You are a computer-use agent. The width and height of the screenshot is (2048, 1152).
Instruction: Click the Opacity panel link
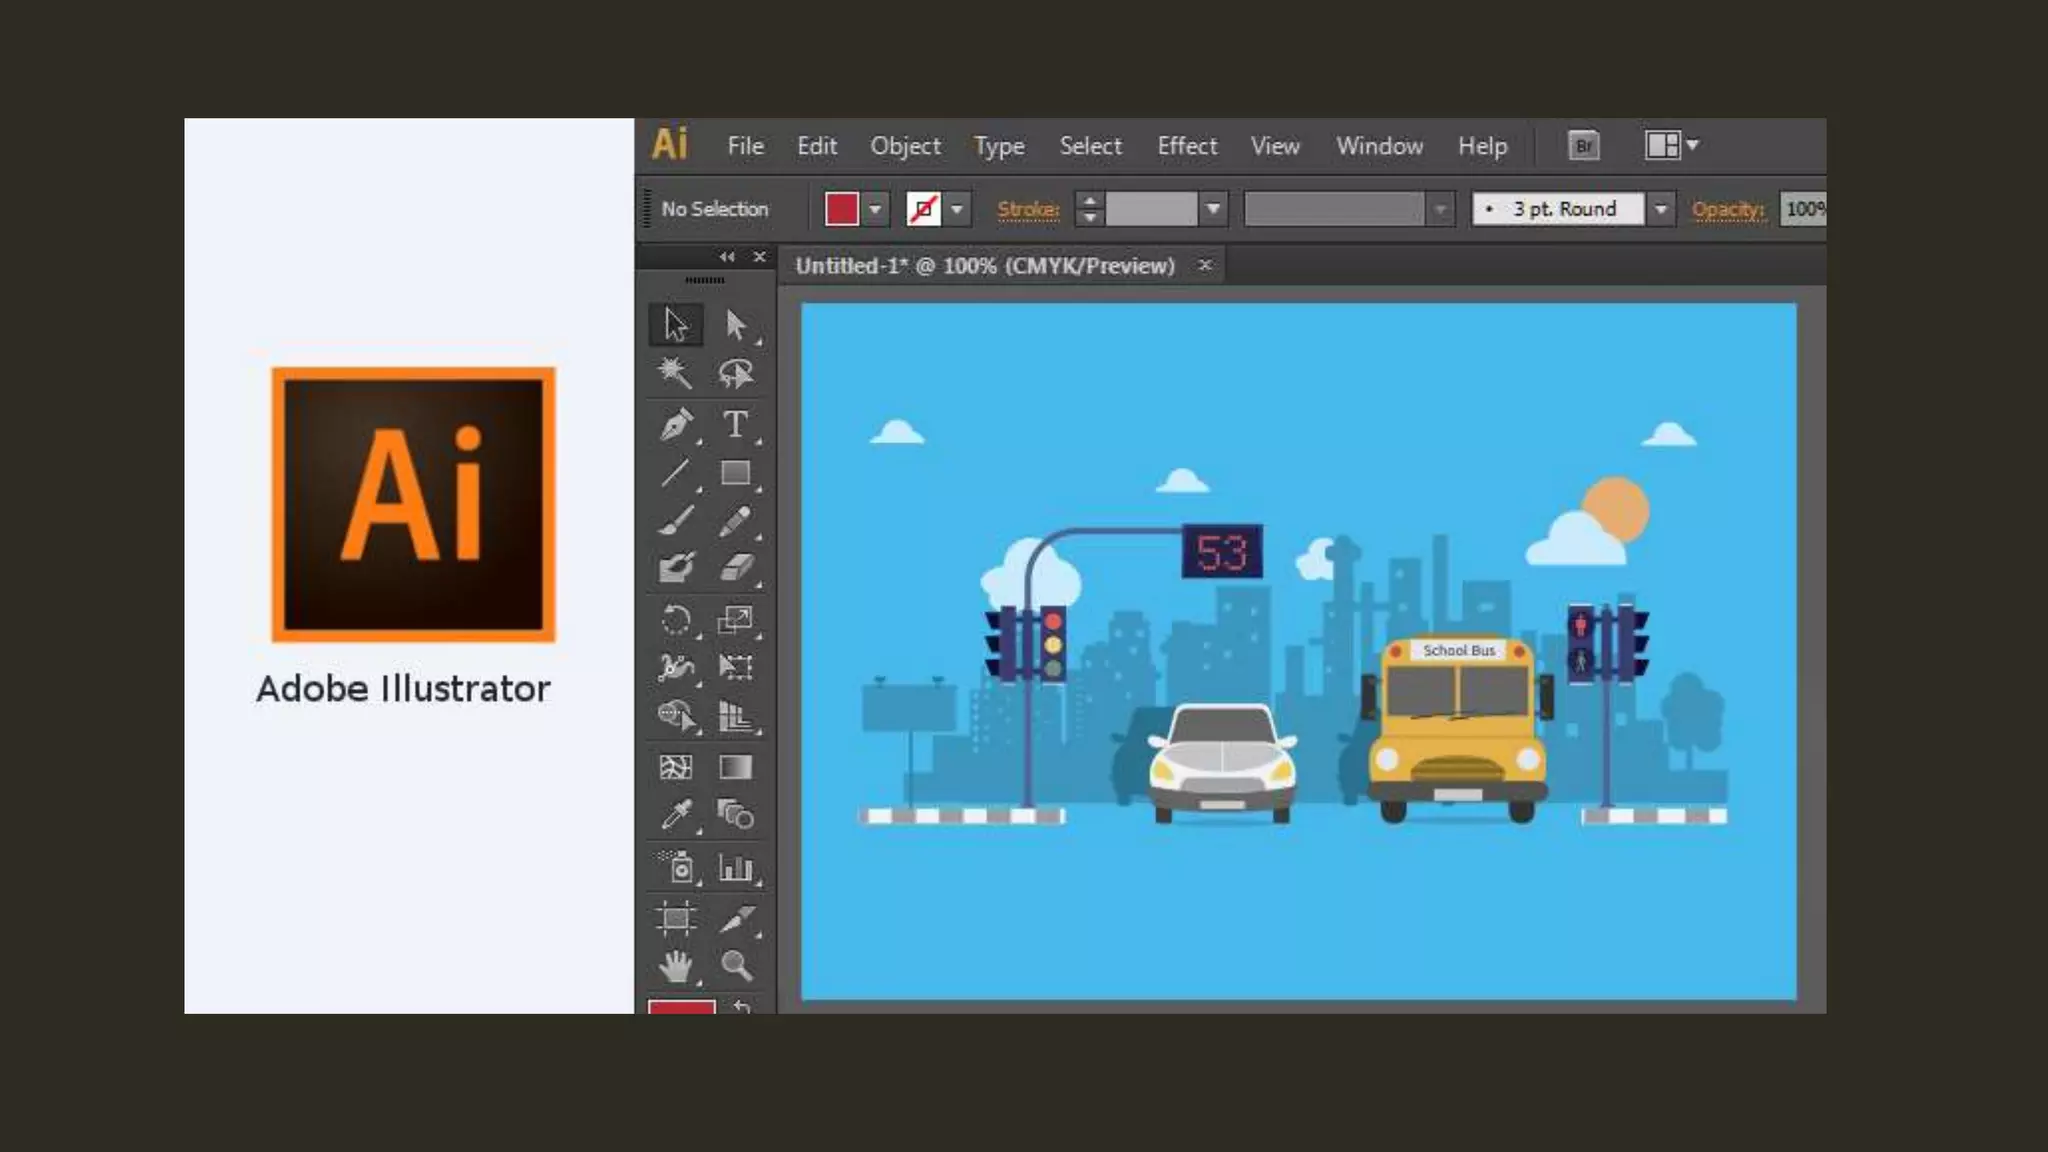click(1727, 209)
